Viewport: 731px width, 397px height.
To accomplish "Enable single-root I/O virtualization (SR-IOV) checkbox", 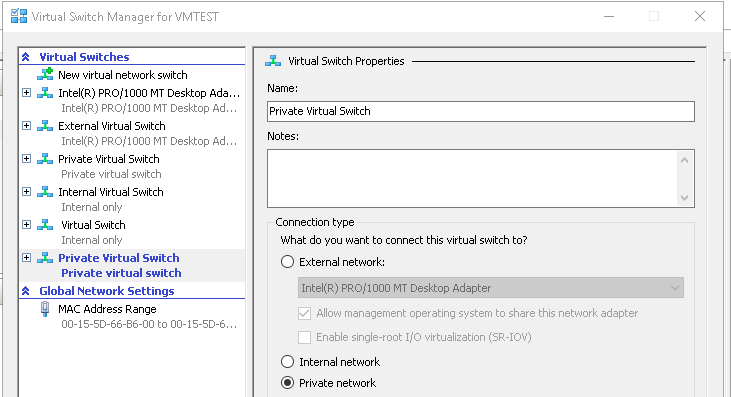I will pos(304,337).
